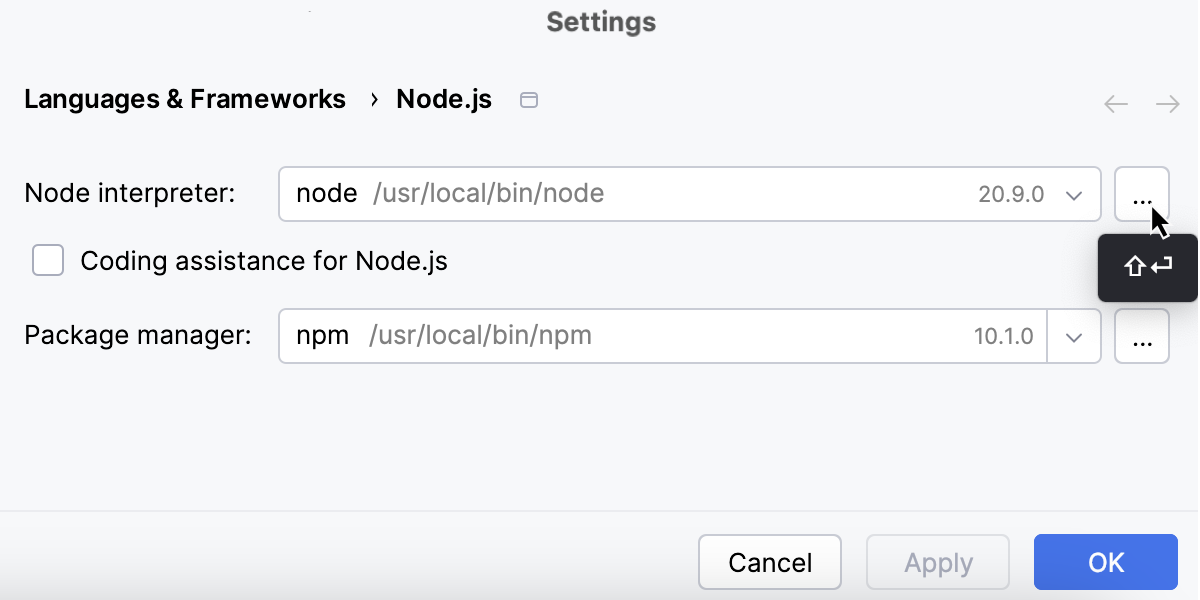1200x600 pixels.
Task: Click the open-in-editor icon beside Node.js breadcrumb
Action: click(x=529, y=99)
